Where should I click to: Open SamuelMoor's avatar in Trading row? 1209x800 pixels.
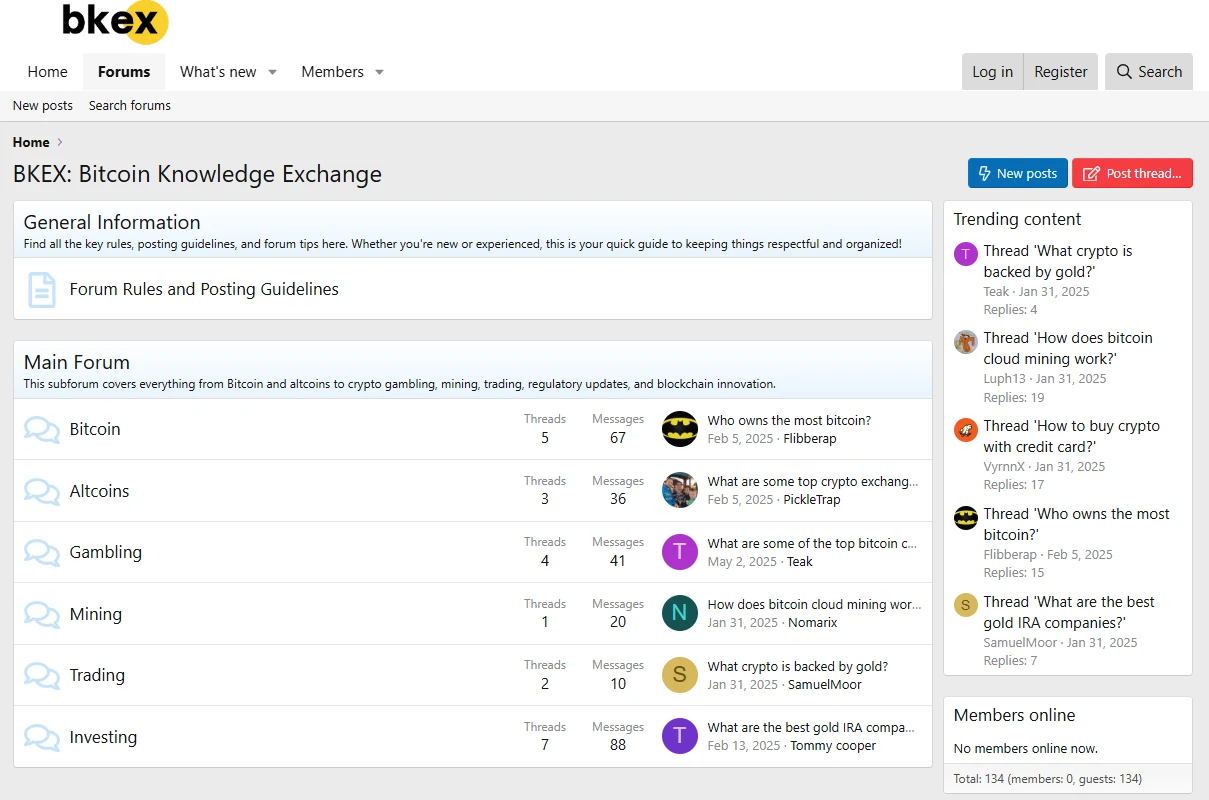click(680, 675)
